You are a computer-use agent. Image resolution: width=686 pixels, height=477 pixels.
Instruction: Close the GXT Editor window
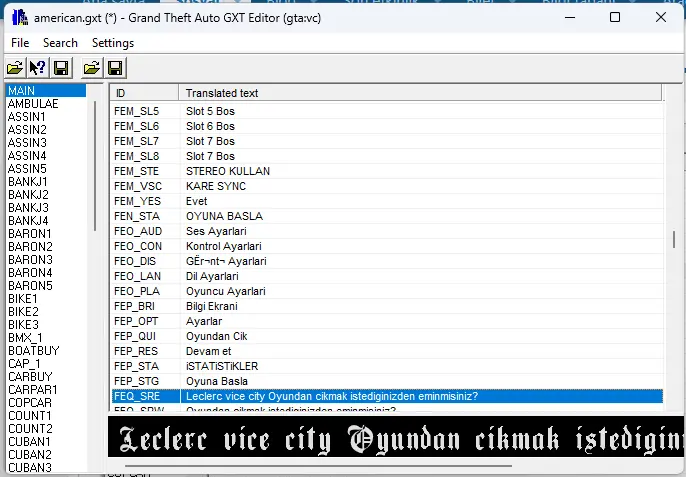(661, 18)
